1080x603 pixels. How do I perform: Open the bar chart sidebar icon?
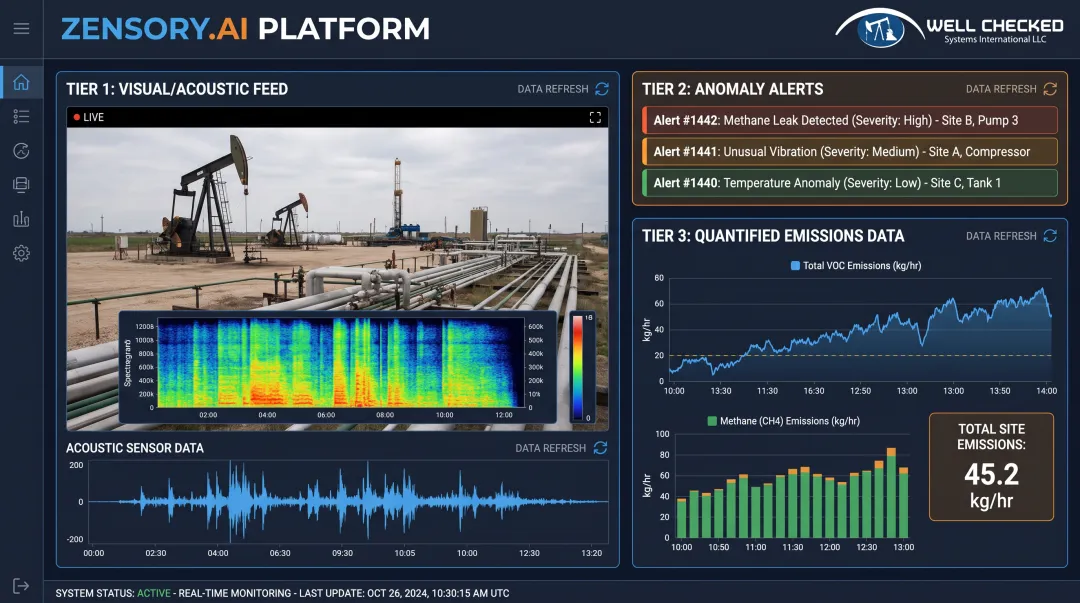click(21, 219)
